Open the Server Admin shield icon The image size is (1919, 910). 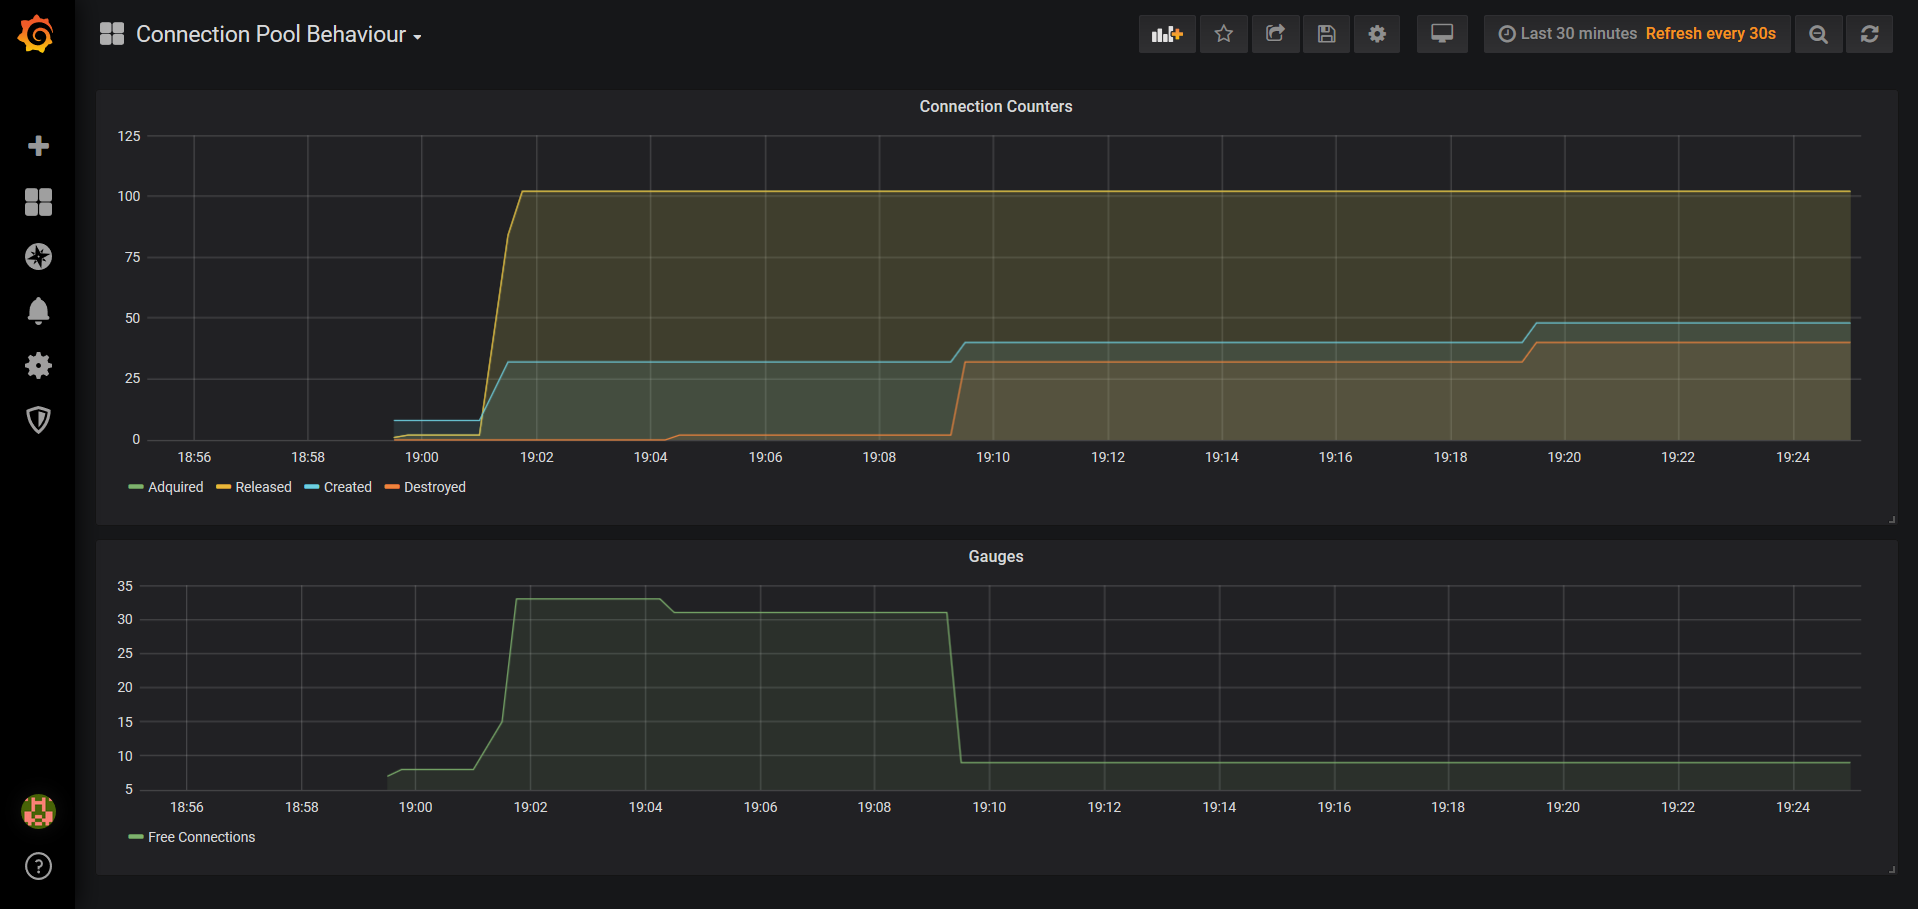(x=38, y=420)
